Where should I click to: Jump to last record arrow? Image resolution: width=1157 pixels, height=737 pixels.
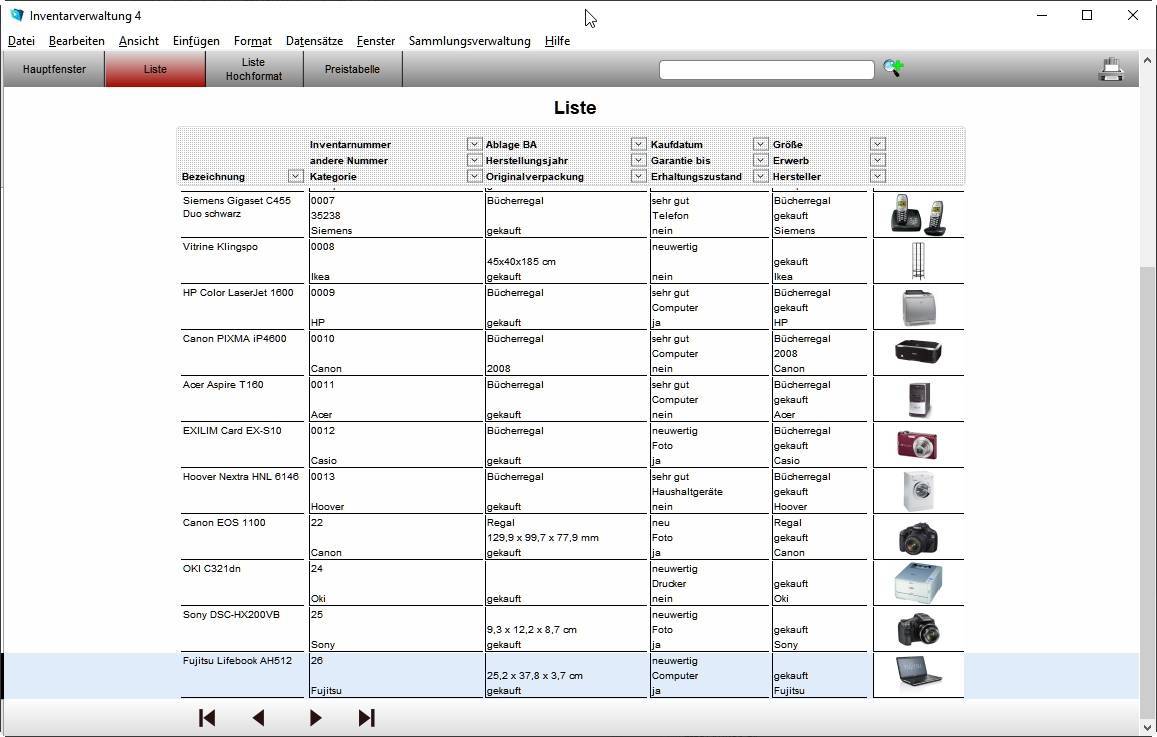coord(366,718)
